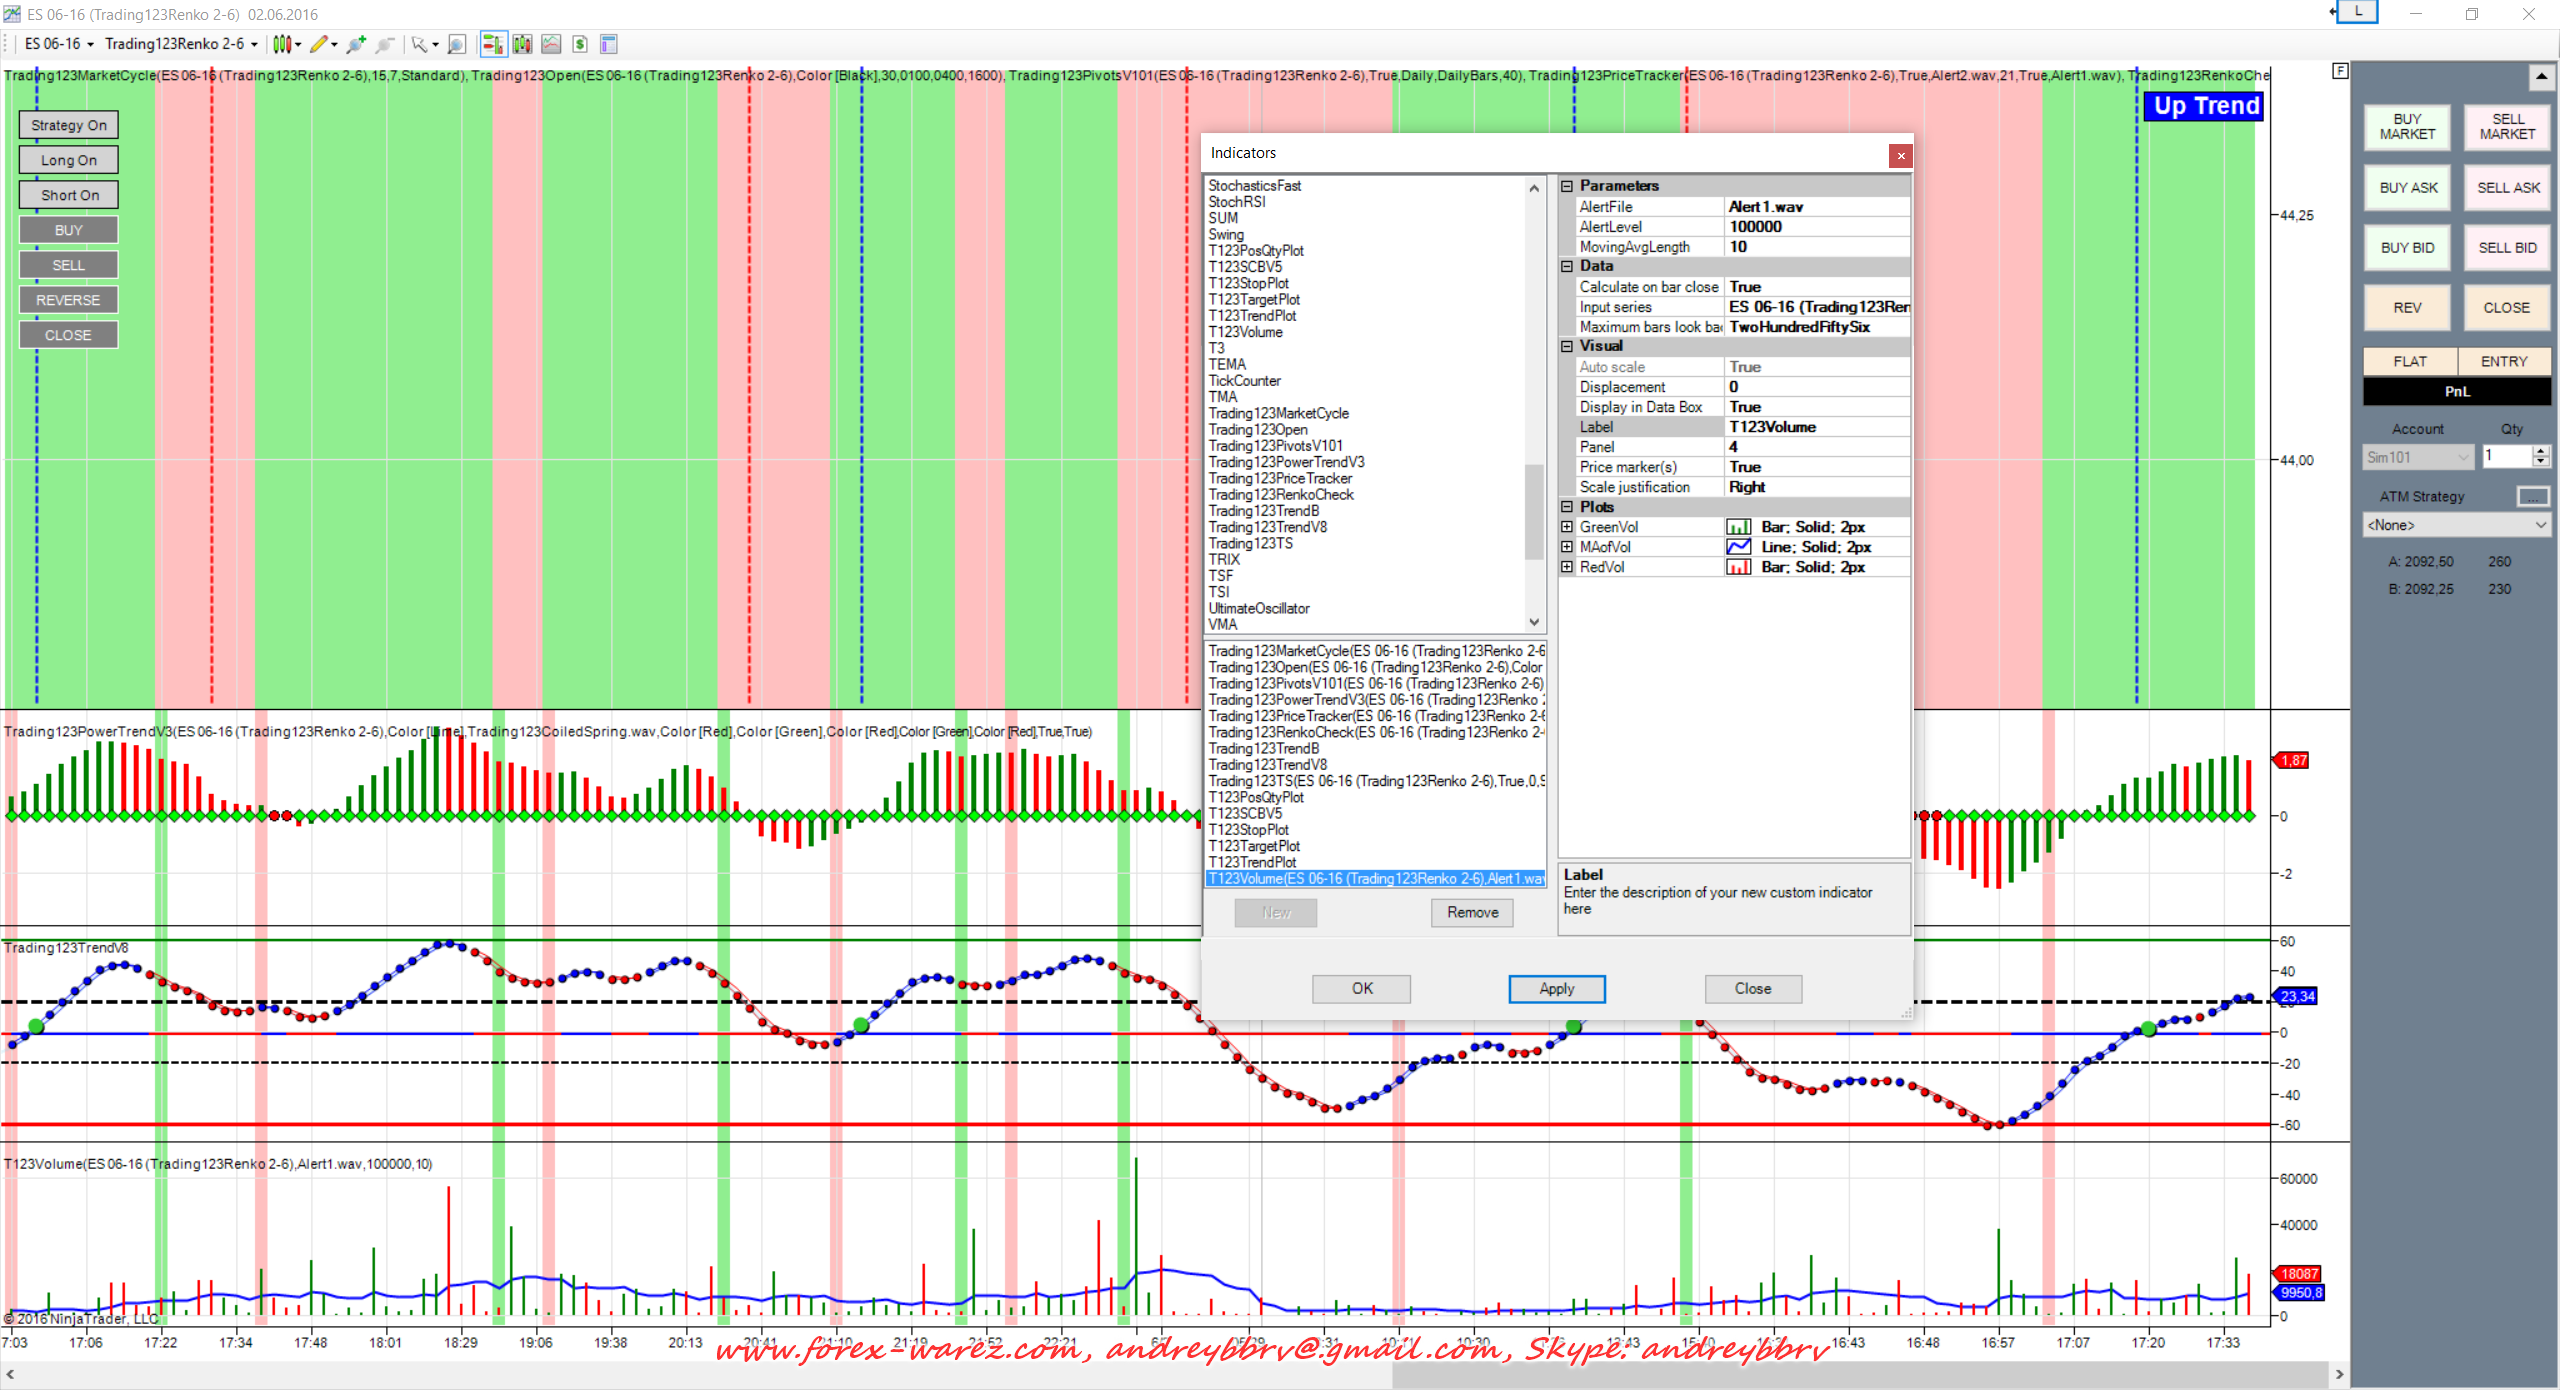Open the ES 06-16 instrument dropdown
2560x1390 pixels.
click(59, 44)
